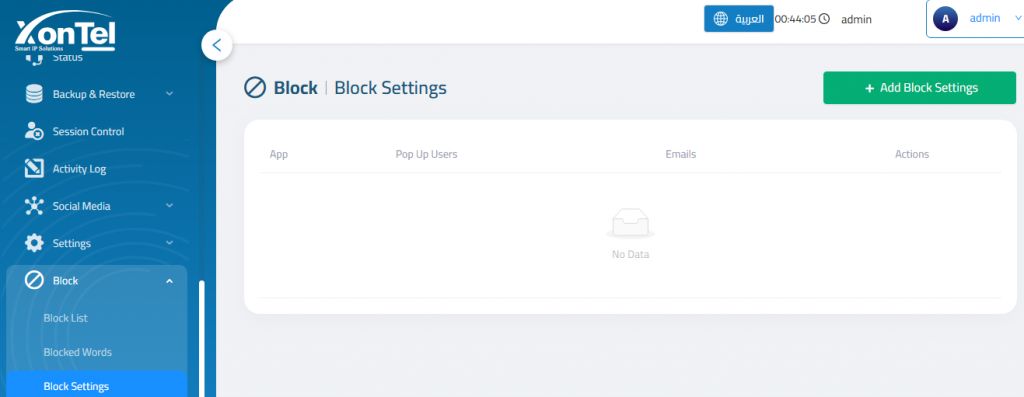This screenshot has height=397, width=1024.
Task: Click the Activity Log pencil icon
Action: (x=34, y=168)
